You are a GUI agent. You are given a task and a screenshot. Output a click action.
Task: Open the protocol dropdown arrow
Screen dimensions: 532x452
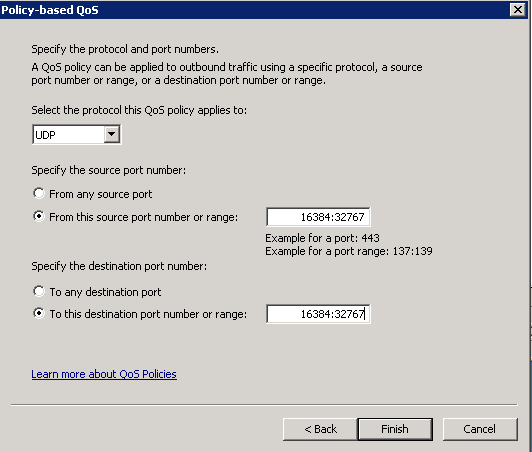tap(112, 134)
